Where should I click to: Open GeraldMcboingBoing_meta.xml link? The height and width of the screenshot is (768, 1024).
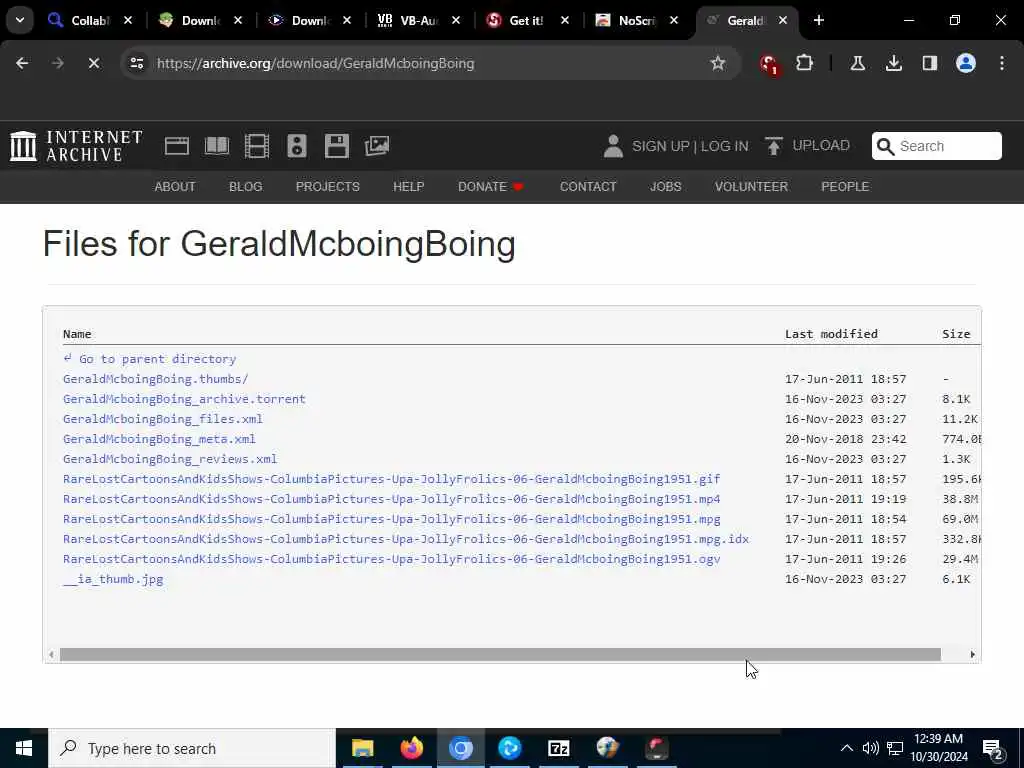click(x=159, y=439)
